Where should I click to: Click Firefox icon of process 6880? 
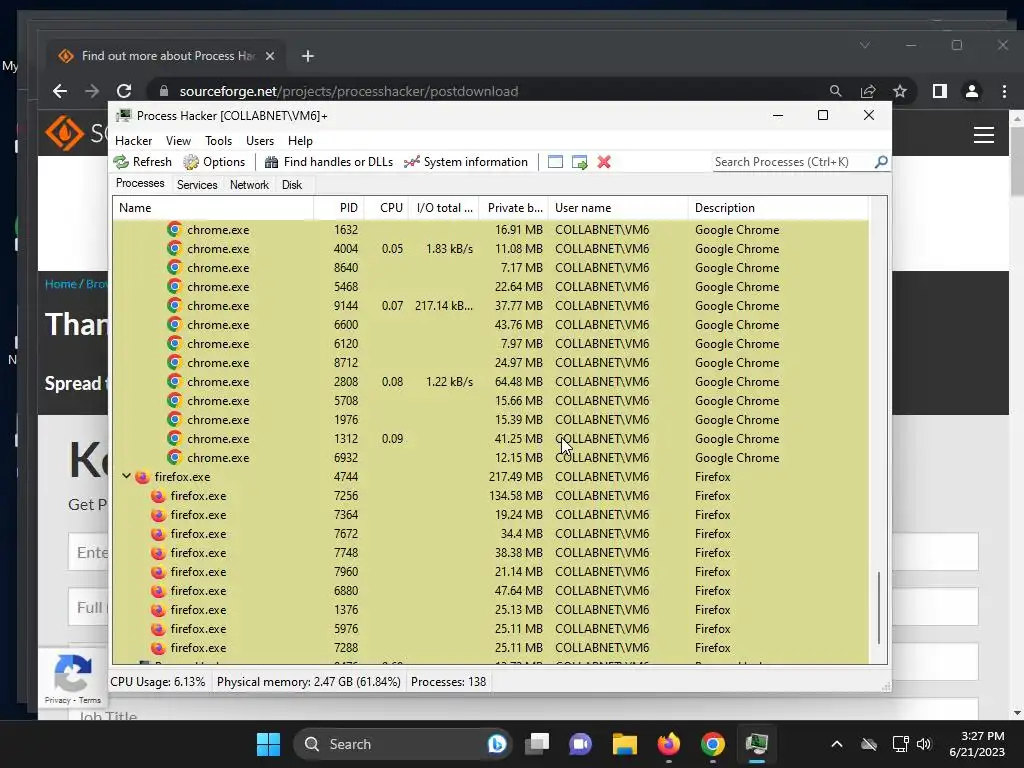point(158,590)
